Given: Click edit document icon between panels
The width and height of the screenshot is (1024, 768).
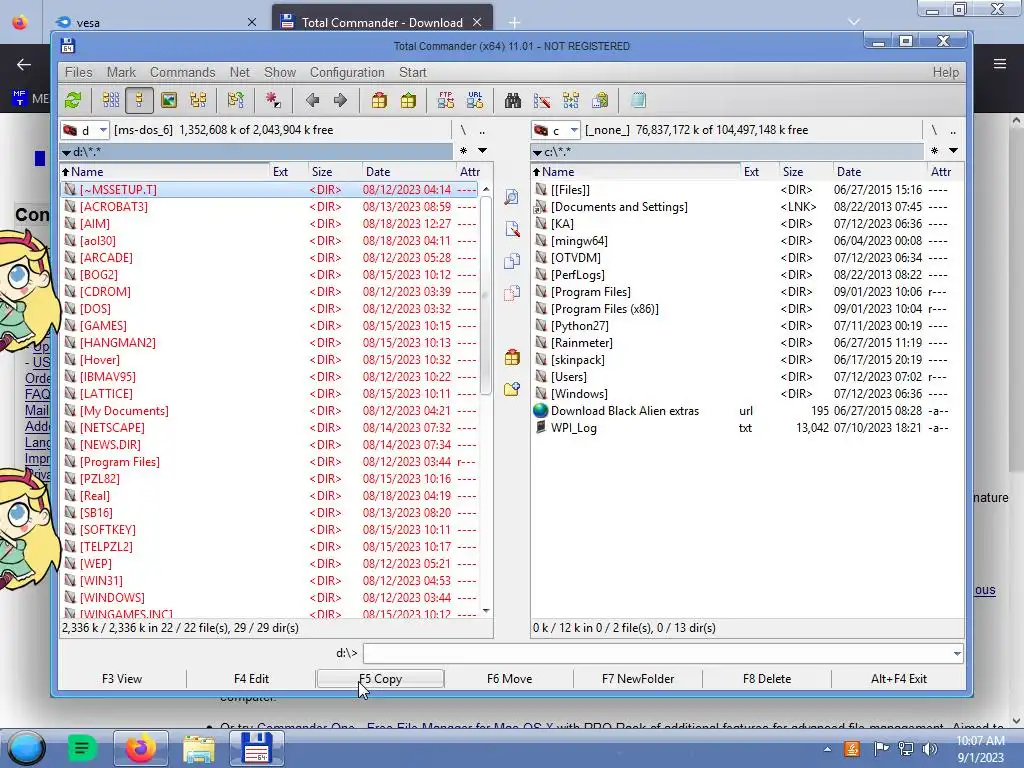Looking at the screenshot, I should [x=512, y=229].
